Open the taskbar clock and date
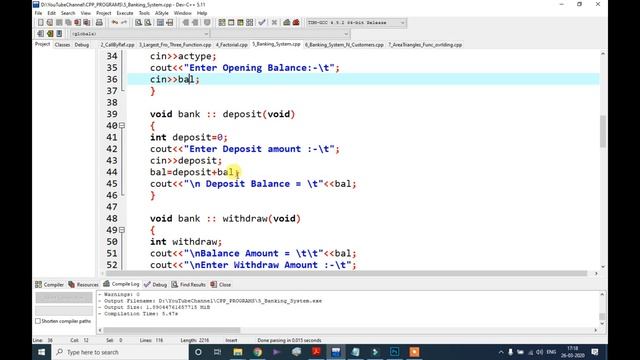 point(573,352)
